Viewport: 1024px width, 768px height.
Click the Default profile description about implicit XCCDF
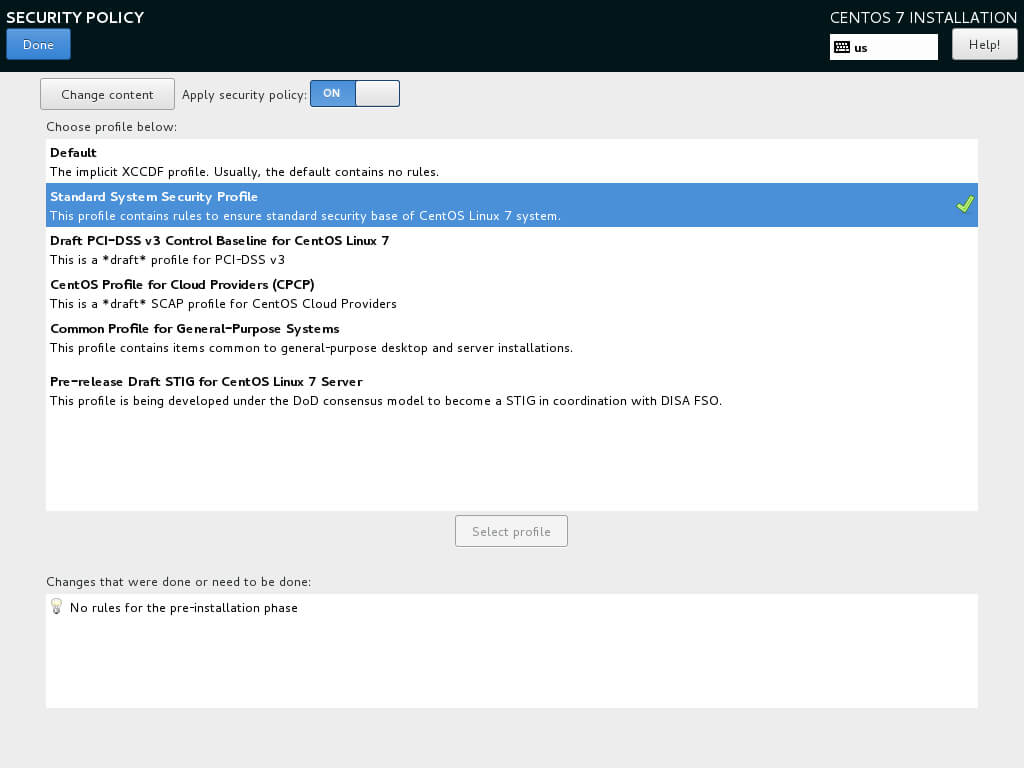coord(244,172)
